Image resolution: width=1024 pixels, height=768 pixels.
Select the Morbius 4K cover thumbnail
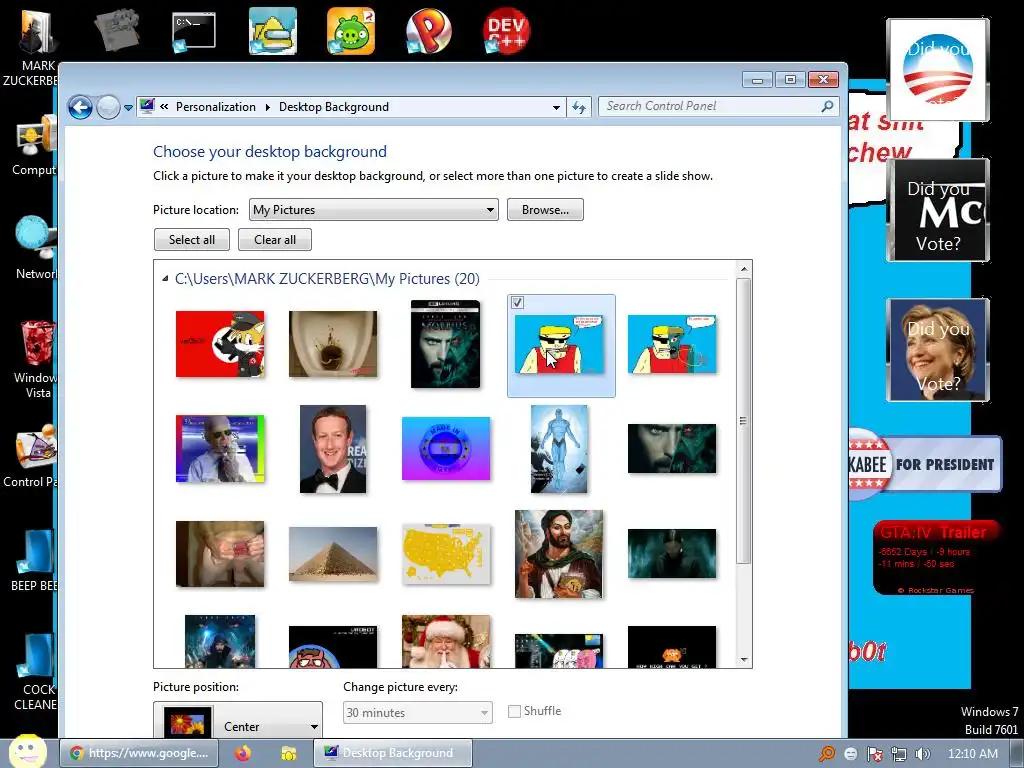(446, 344)
